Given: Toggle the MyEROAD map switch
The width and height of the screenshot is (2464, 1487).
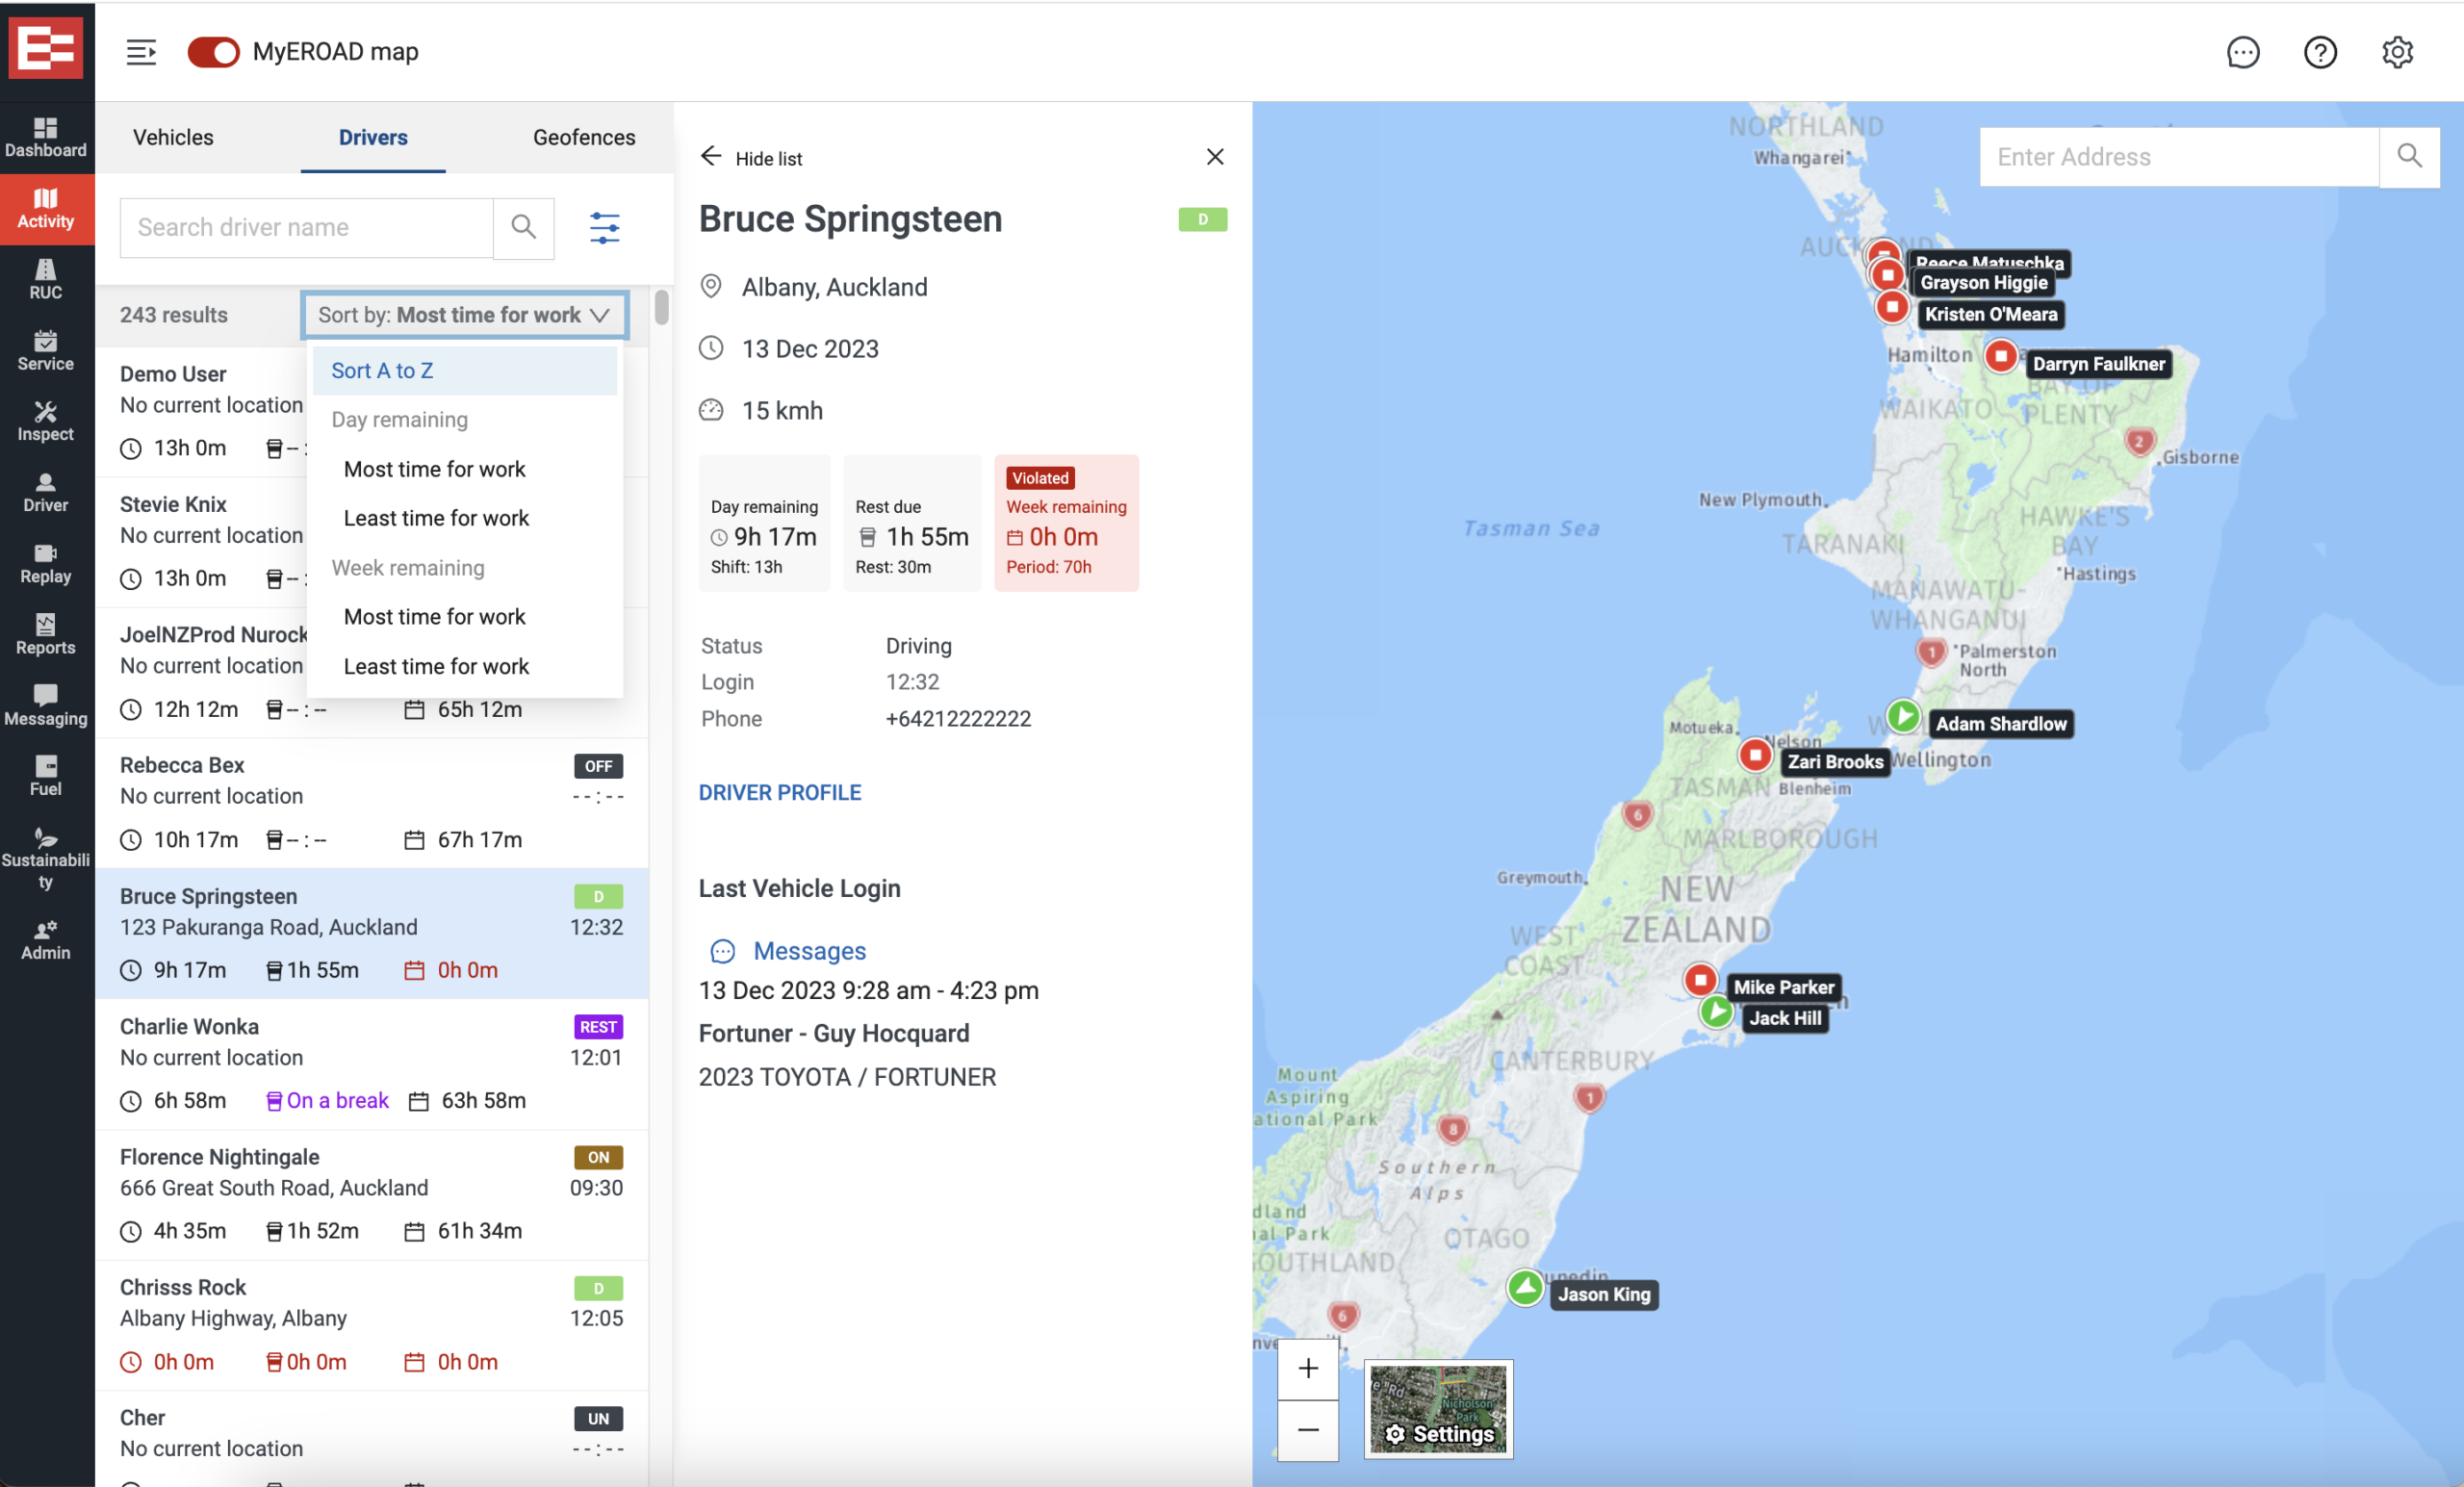Looking at the screenshot, I should [213, 52].
